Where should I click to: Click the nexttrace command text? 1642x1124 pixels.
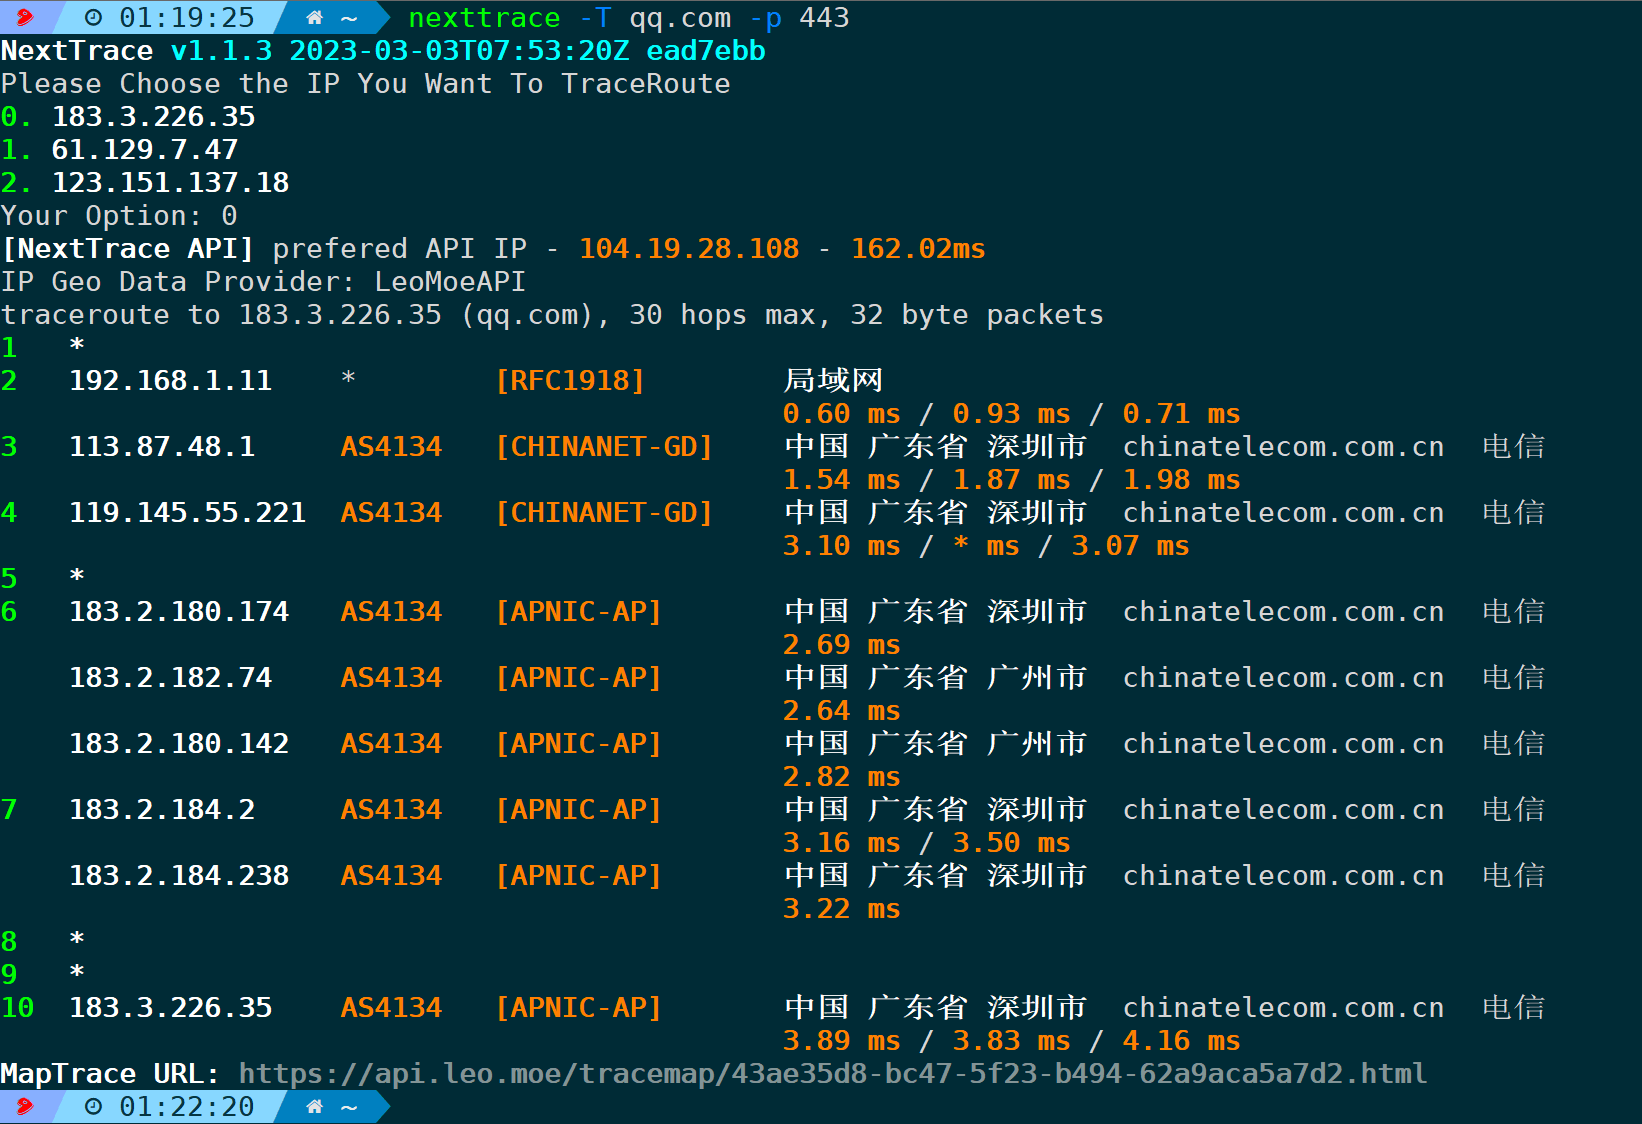pyautogui.click(x=484, y=18)
